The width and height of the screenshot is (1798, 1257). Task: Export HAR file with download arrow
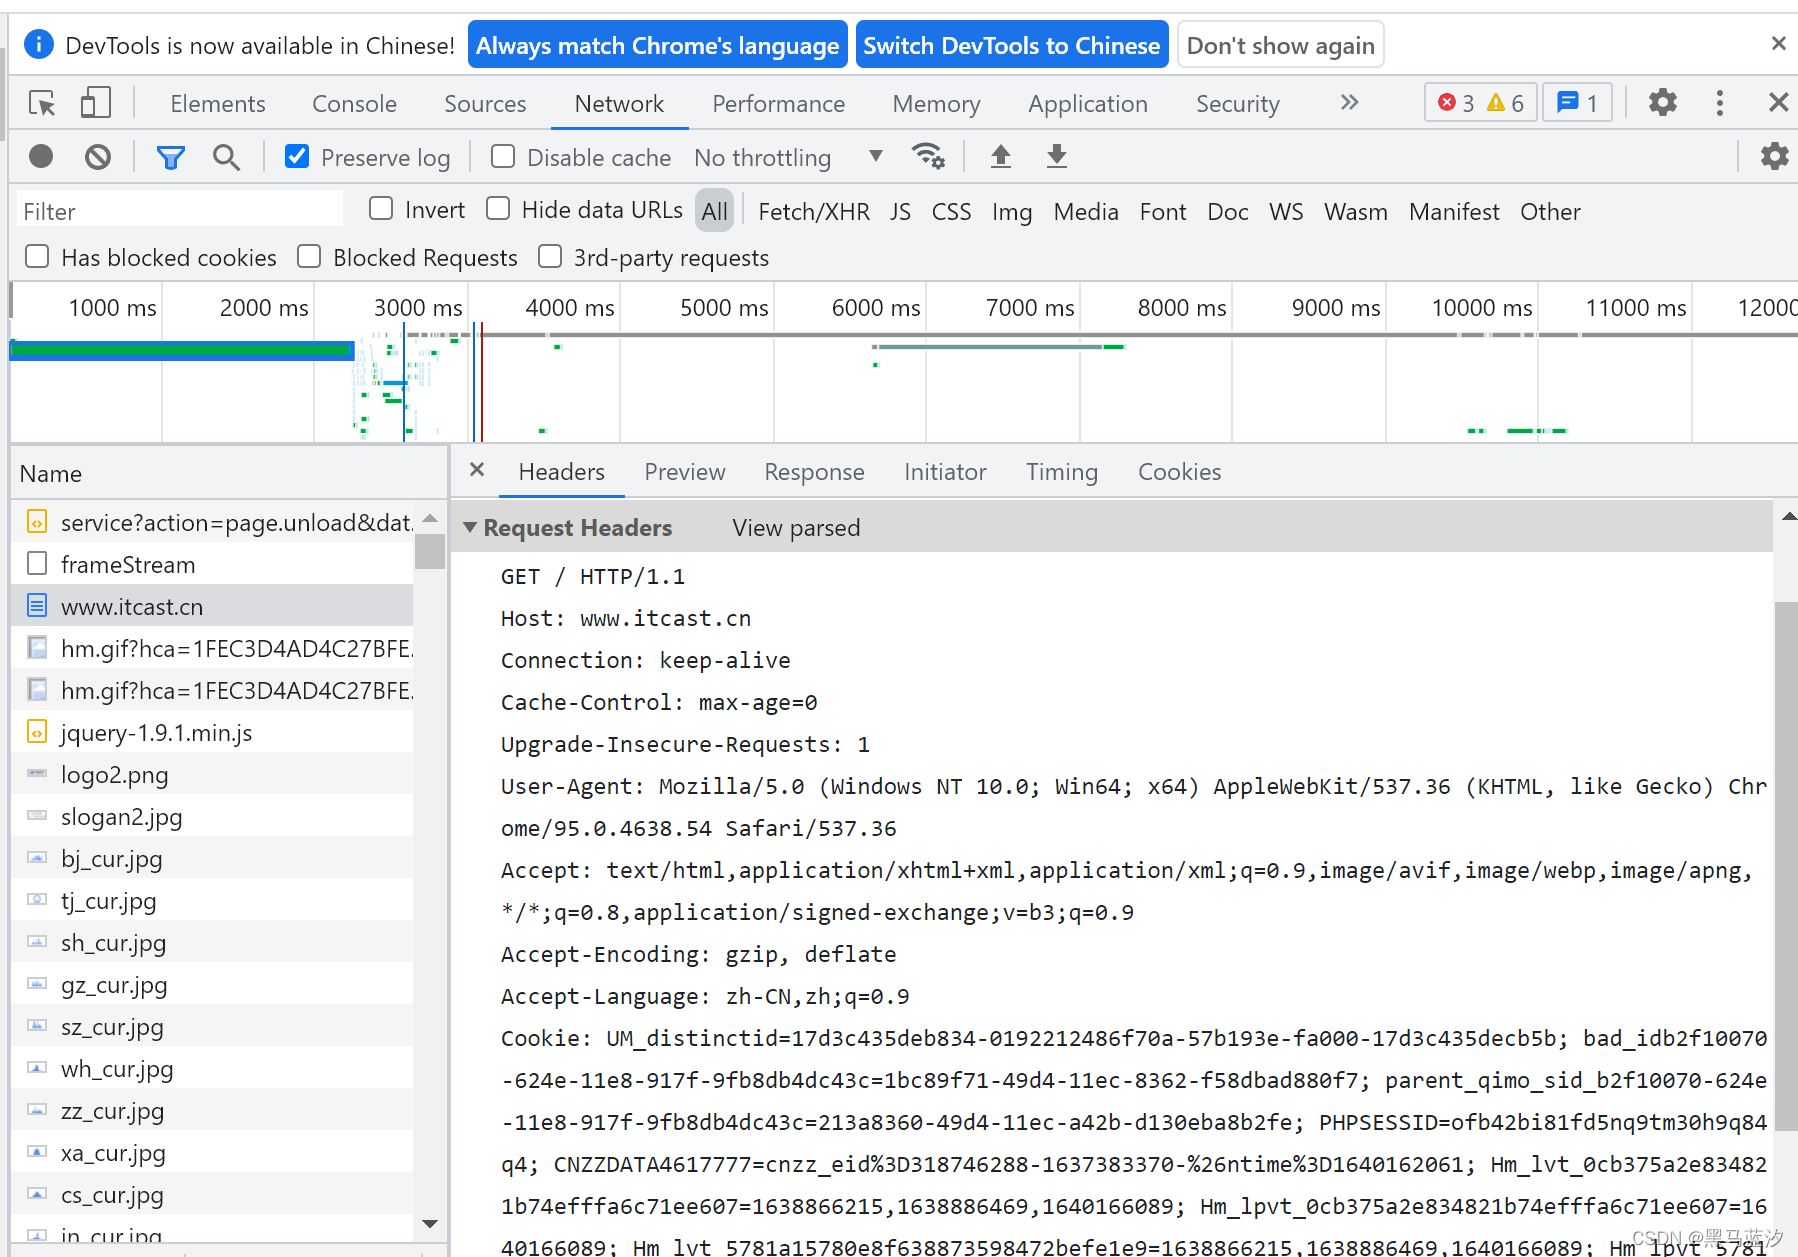click(x=1056, y=156)
